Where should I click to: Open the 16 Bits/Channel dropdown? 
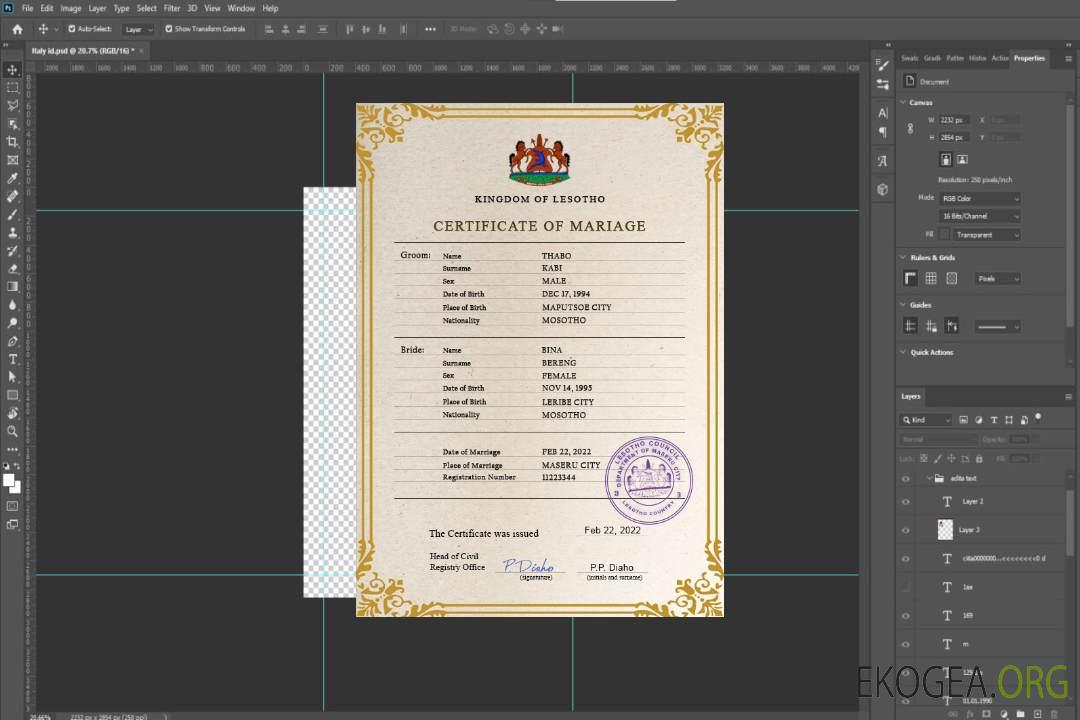click(x=980, y=216)
